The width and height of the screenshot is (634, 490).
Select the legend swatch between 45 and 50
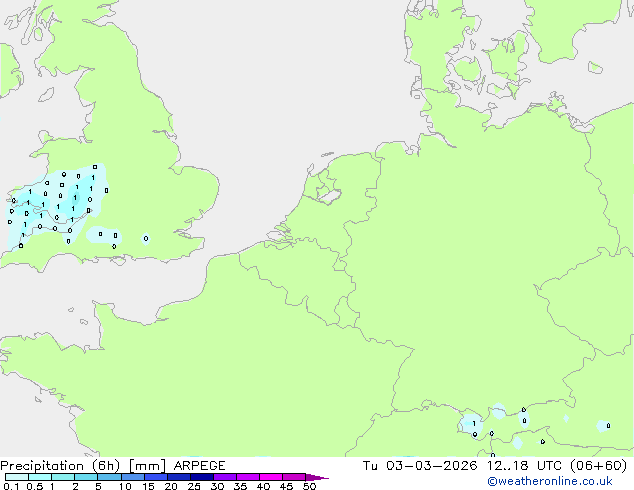pos(295,478)
